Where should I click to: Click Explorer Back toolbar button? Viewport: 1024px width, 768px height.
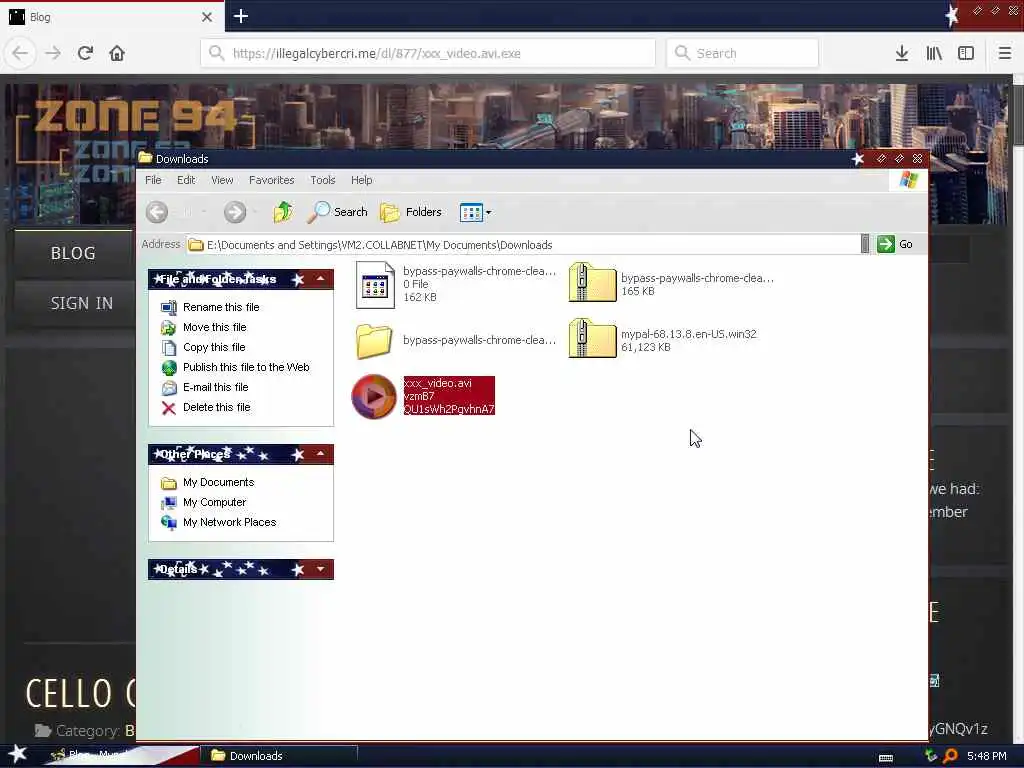[x=157, y=212]
